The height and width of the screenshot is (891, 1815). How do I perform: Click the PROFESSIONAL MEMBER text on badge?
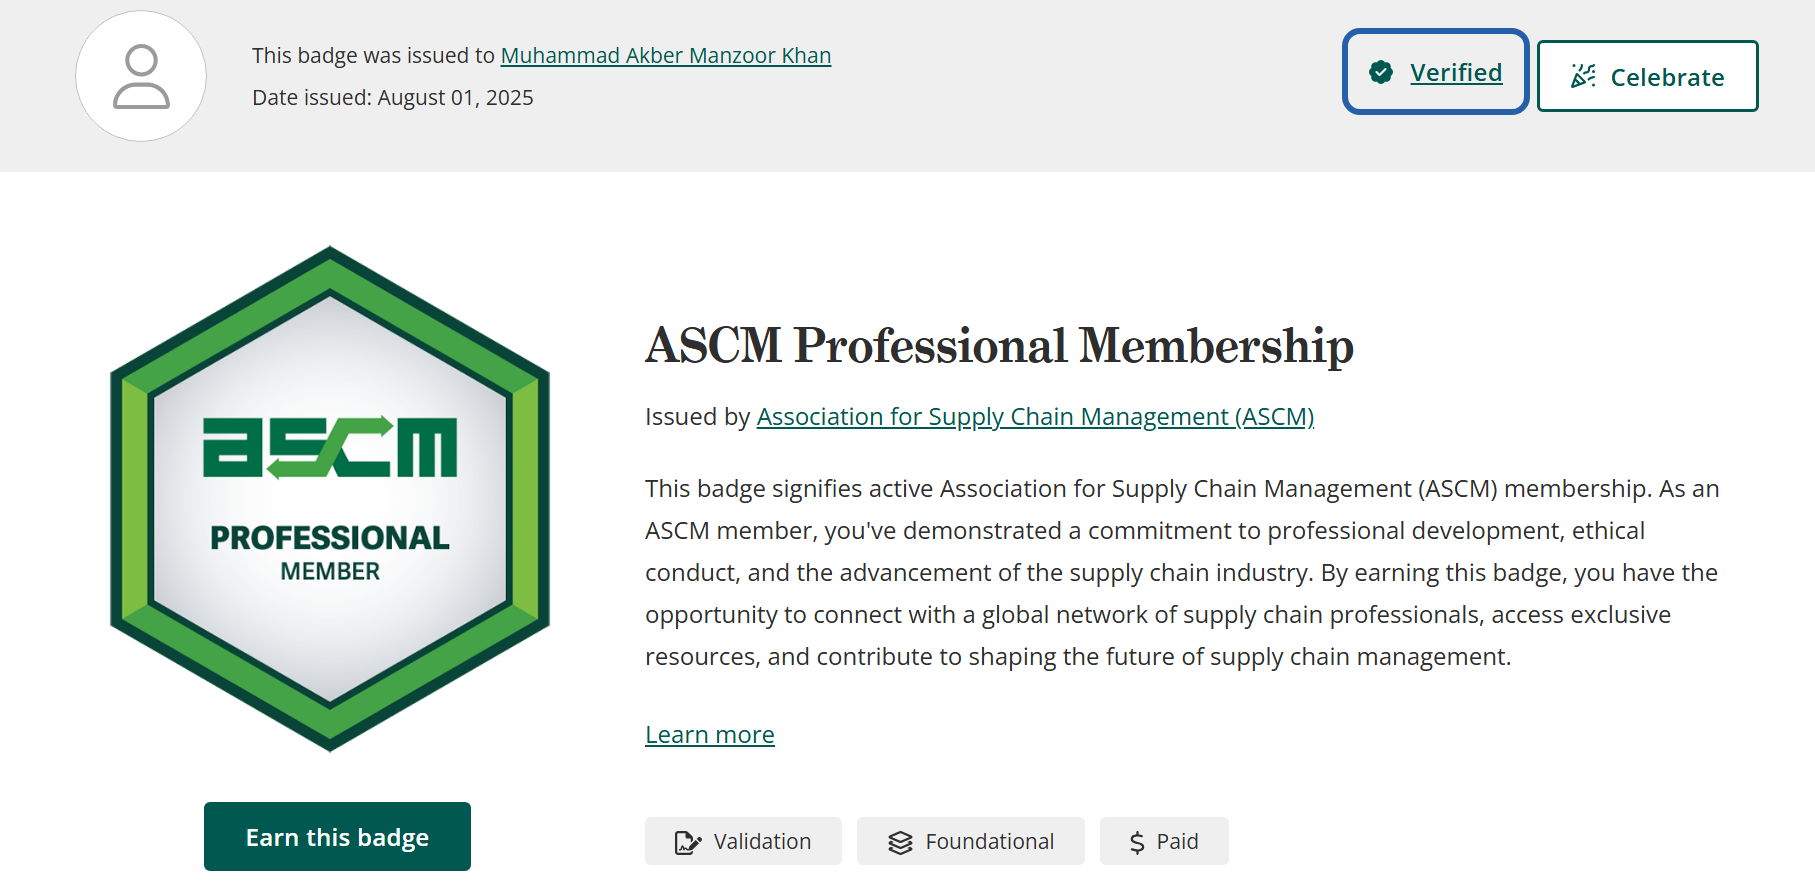pos(330,551)
